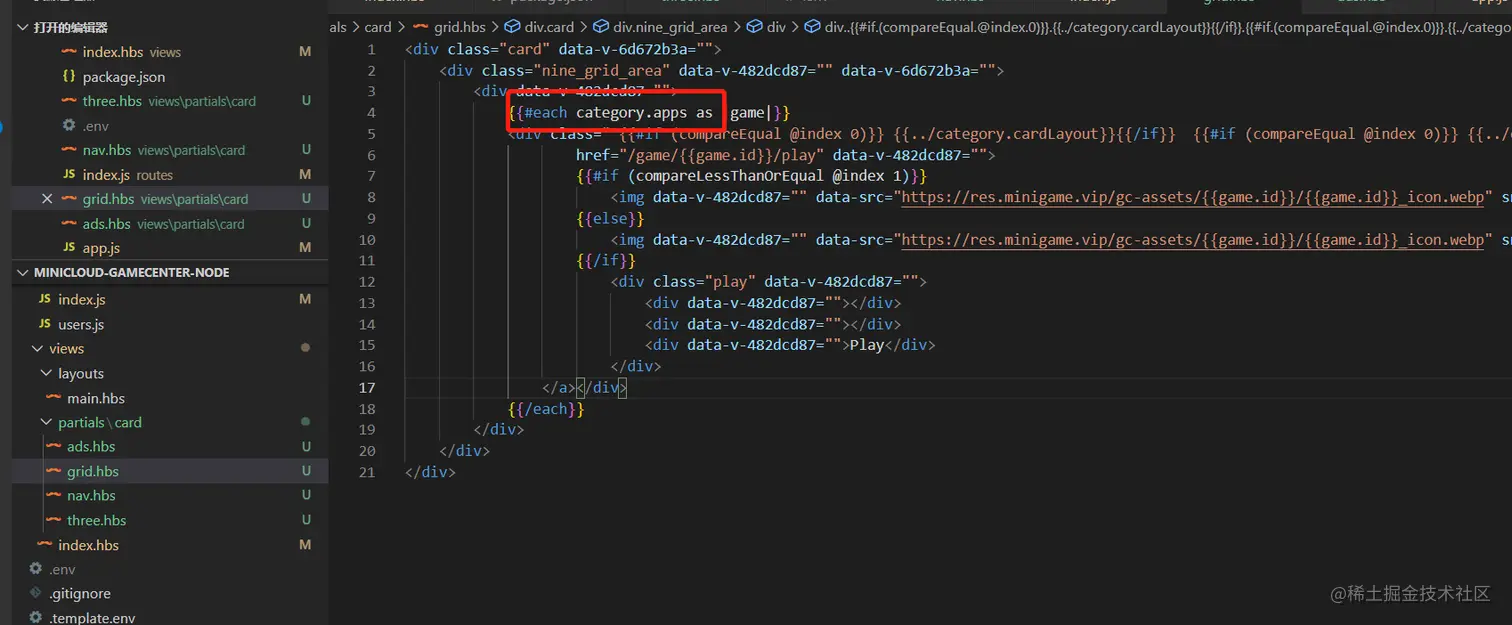Viewport: 1512px width, 625px height.
Task: Close the grid.hbs open editor
Action: click(47, 199)
